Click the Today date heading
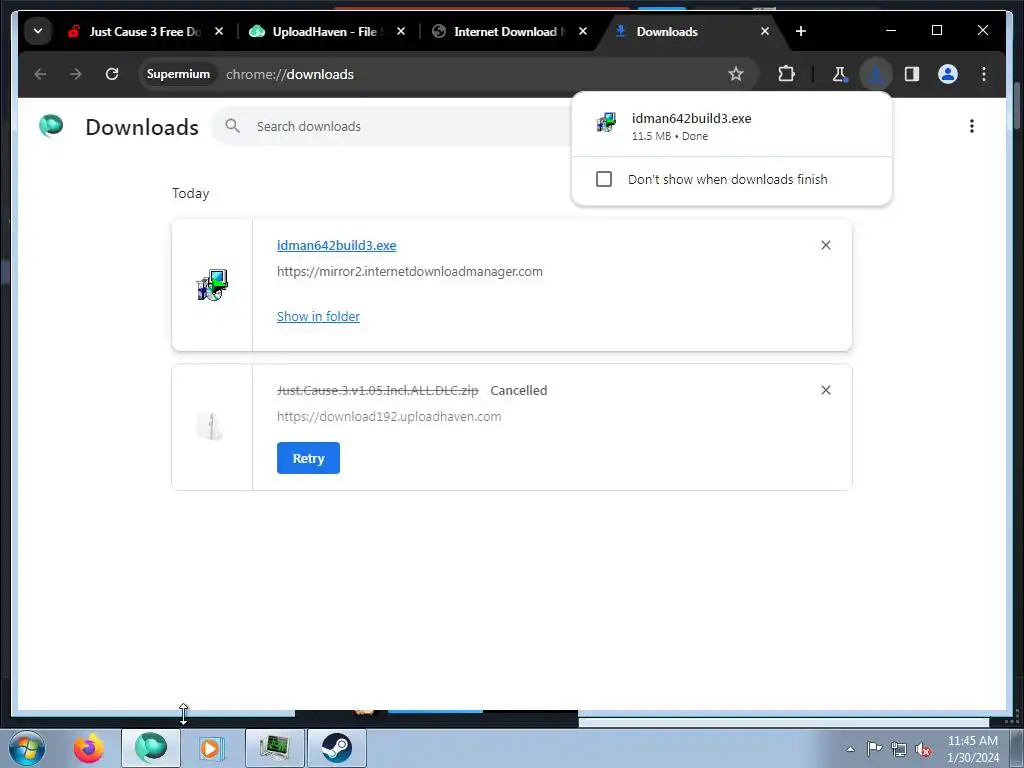The image size is (1024, 768). (x=191, y=193)
